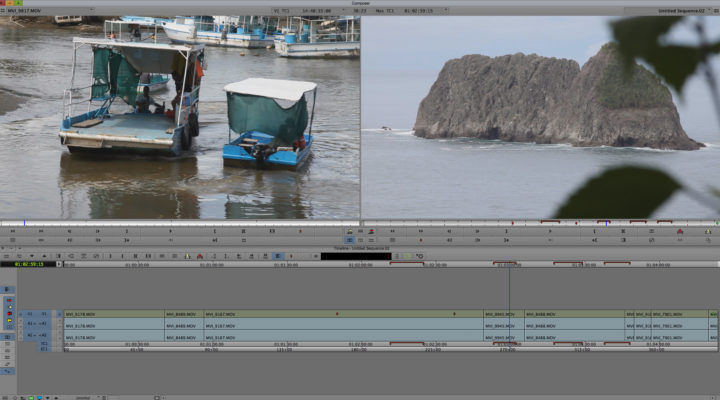The height and width of the screenshot is (400, 720).
Task: Click in the source monitor position bar
Action: [180, 223]
